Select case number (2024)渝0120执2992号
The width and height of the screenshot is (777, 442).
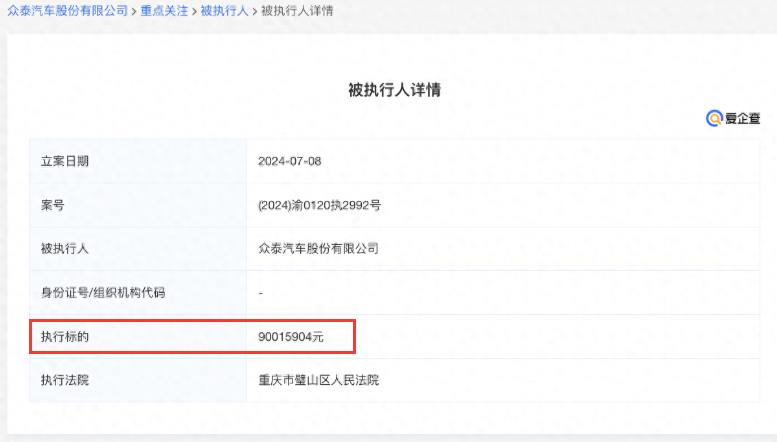[x=319, y=205]
